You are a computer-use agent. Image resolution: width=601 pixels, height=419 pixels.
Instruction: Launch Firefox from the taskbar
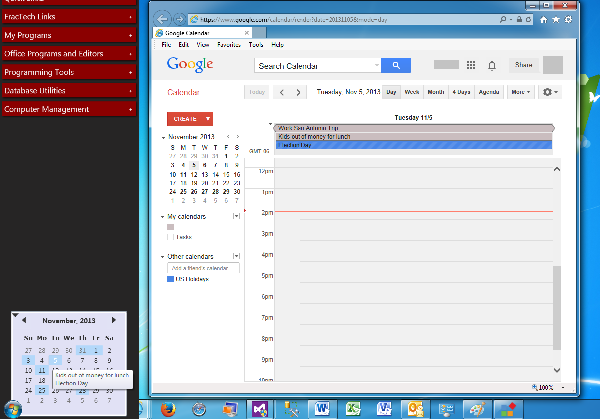[168, 409]
